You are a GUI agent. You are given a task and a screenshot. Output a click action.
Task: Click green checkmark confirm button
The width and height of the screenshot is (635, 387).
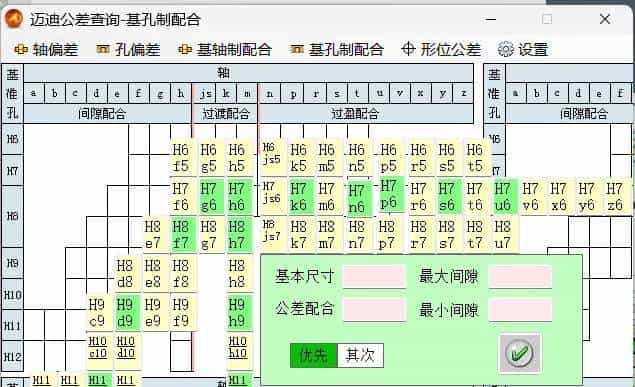coord(520,353)
